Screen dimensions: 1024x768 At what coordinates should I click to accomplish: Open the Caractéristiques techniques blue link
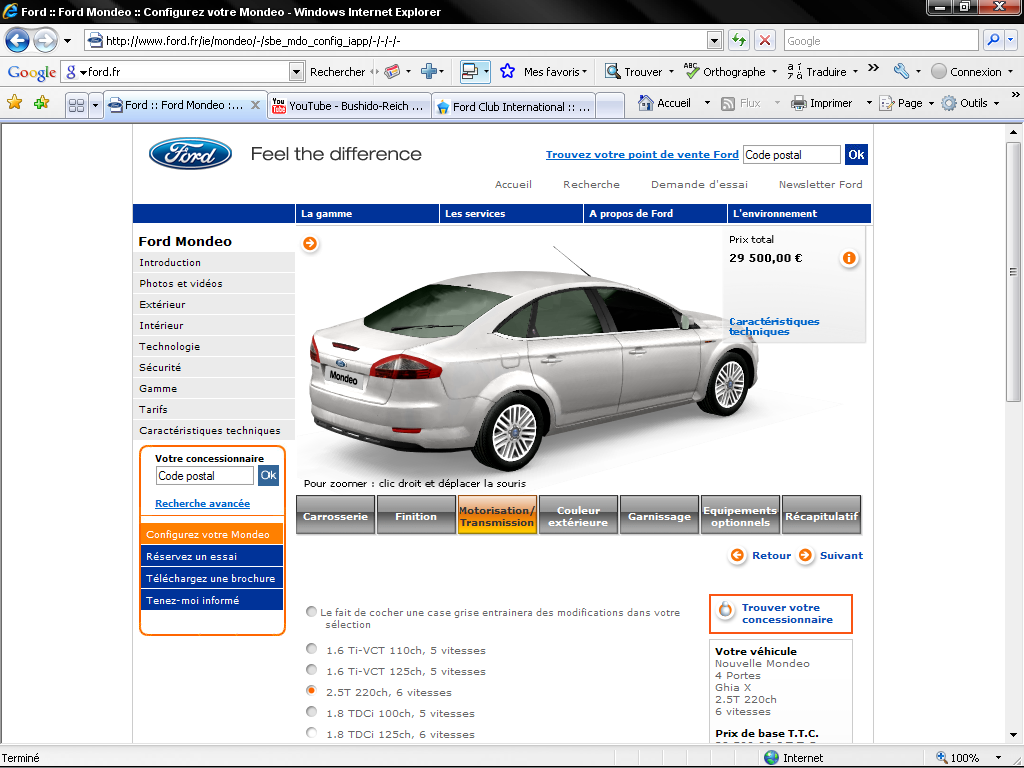773,326
